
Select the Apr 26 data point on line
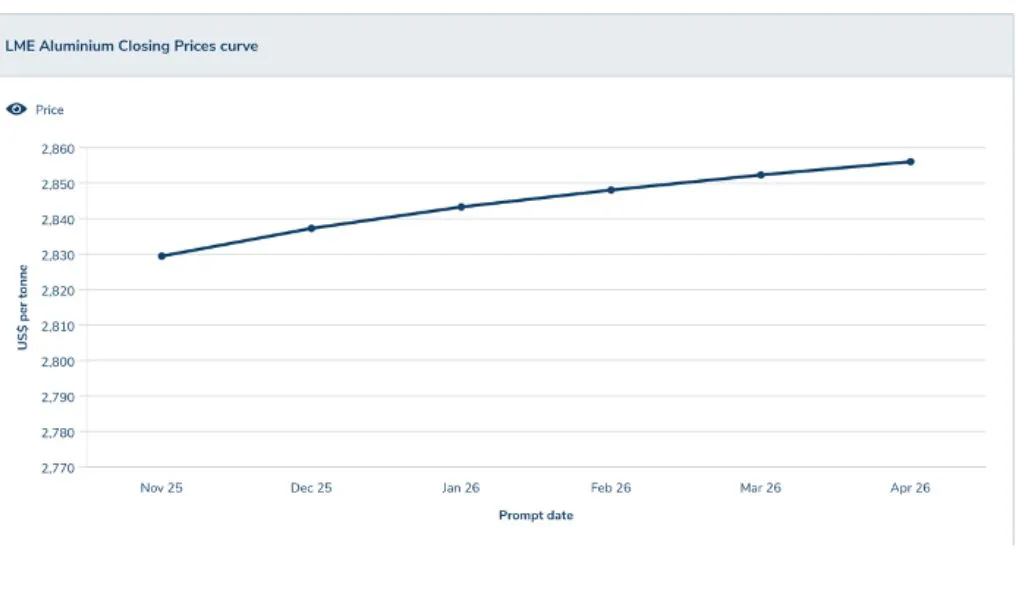point(910,161)
